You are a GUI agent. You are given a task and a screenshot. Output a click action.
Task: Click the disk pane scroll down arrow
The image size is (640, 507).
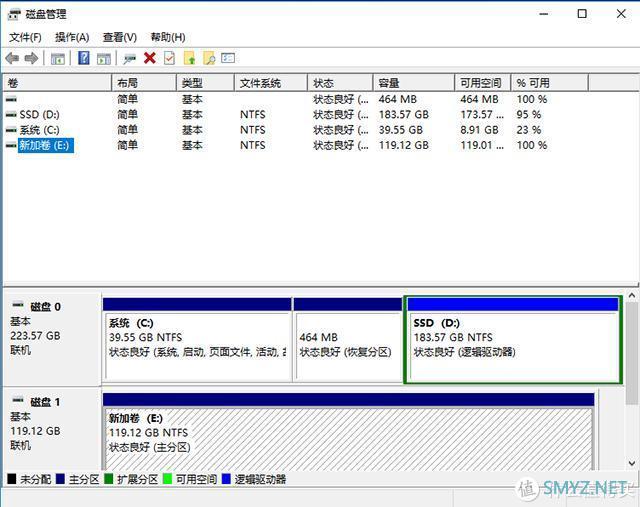click(x=632, y=463)
